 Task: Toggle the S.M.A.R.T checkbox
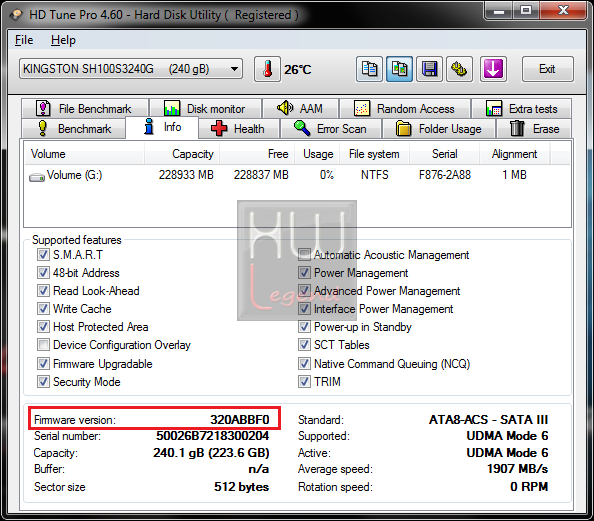click(43, 255)
